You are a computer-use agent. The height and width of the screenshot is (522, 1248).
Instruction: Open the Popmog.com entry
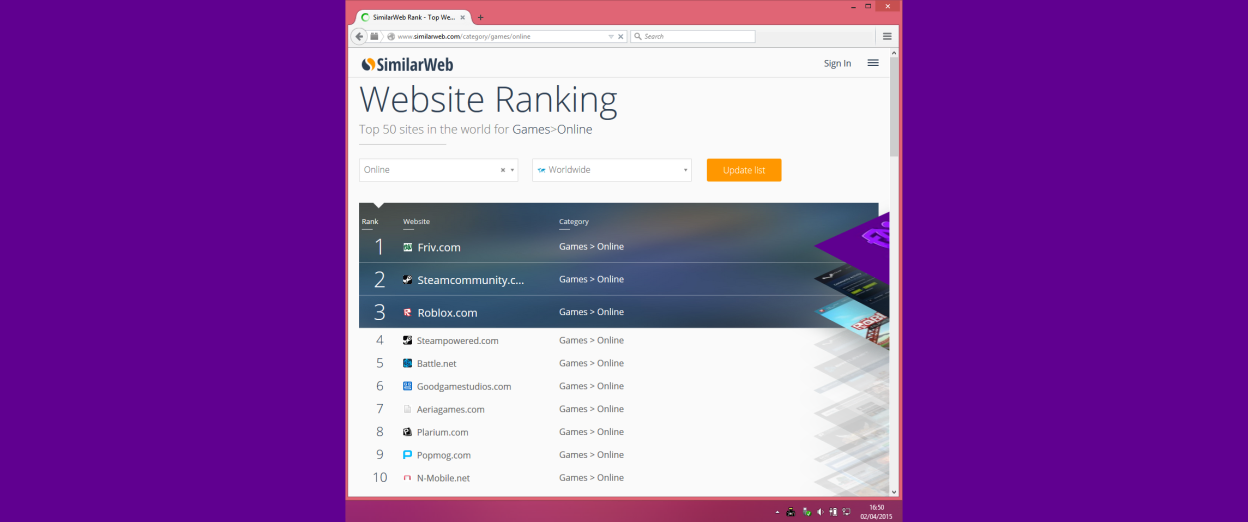coord(443,455)
